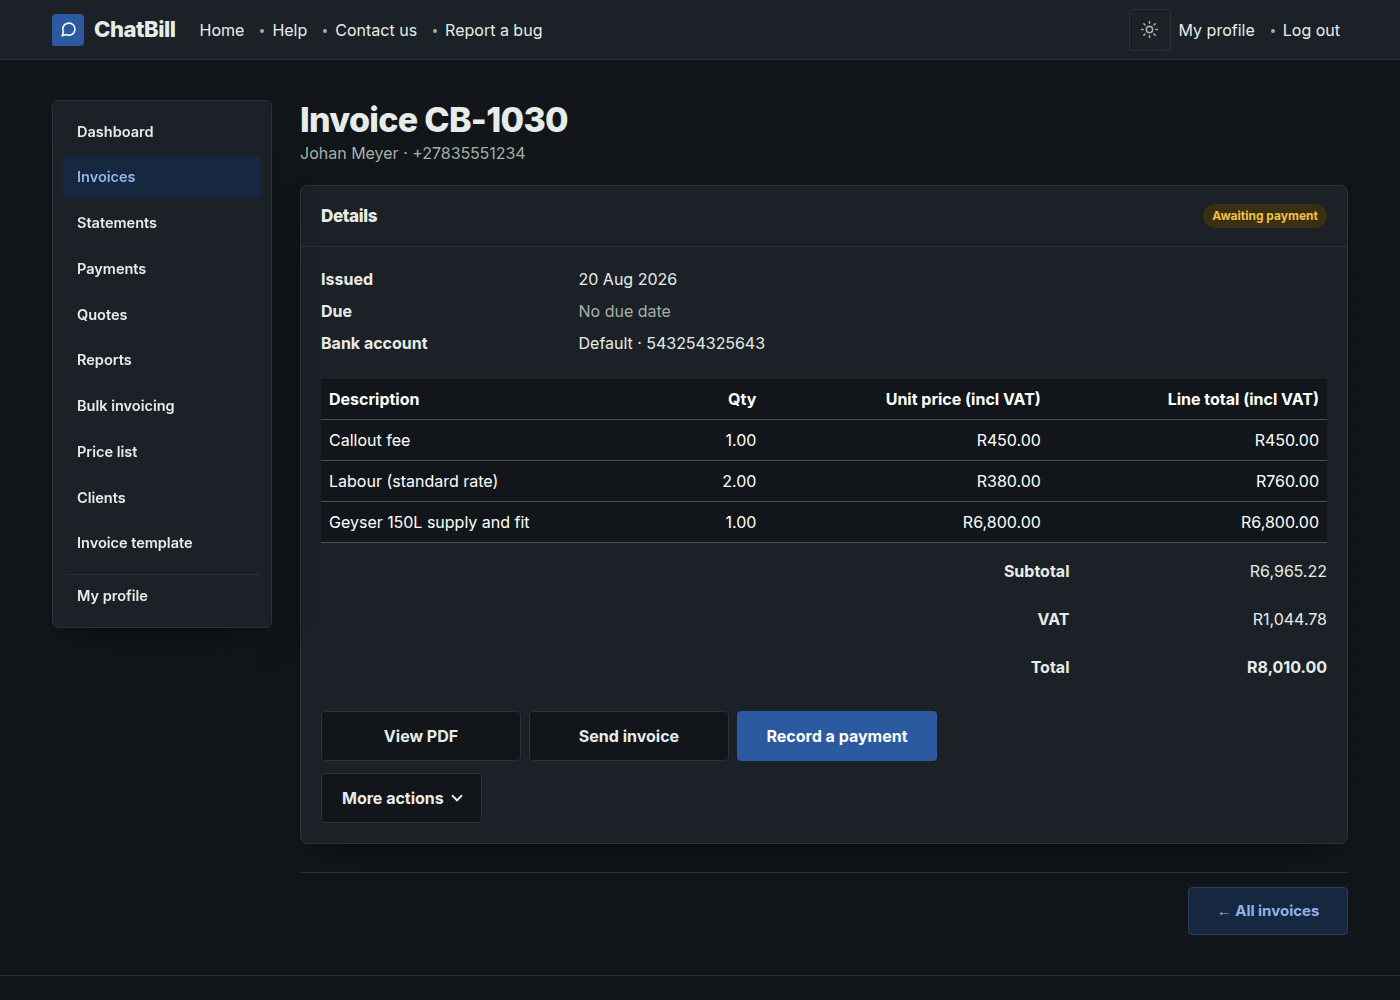This screenshot has width=1400, height=1000.
Task: Go to Payments in the sidebar
Action: pyautogui.click(x=162, y=269)
